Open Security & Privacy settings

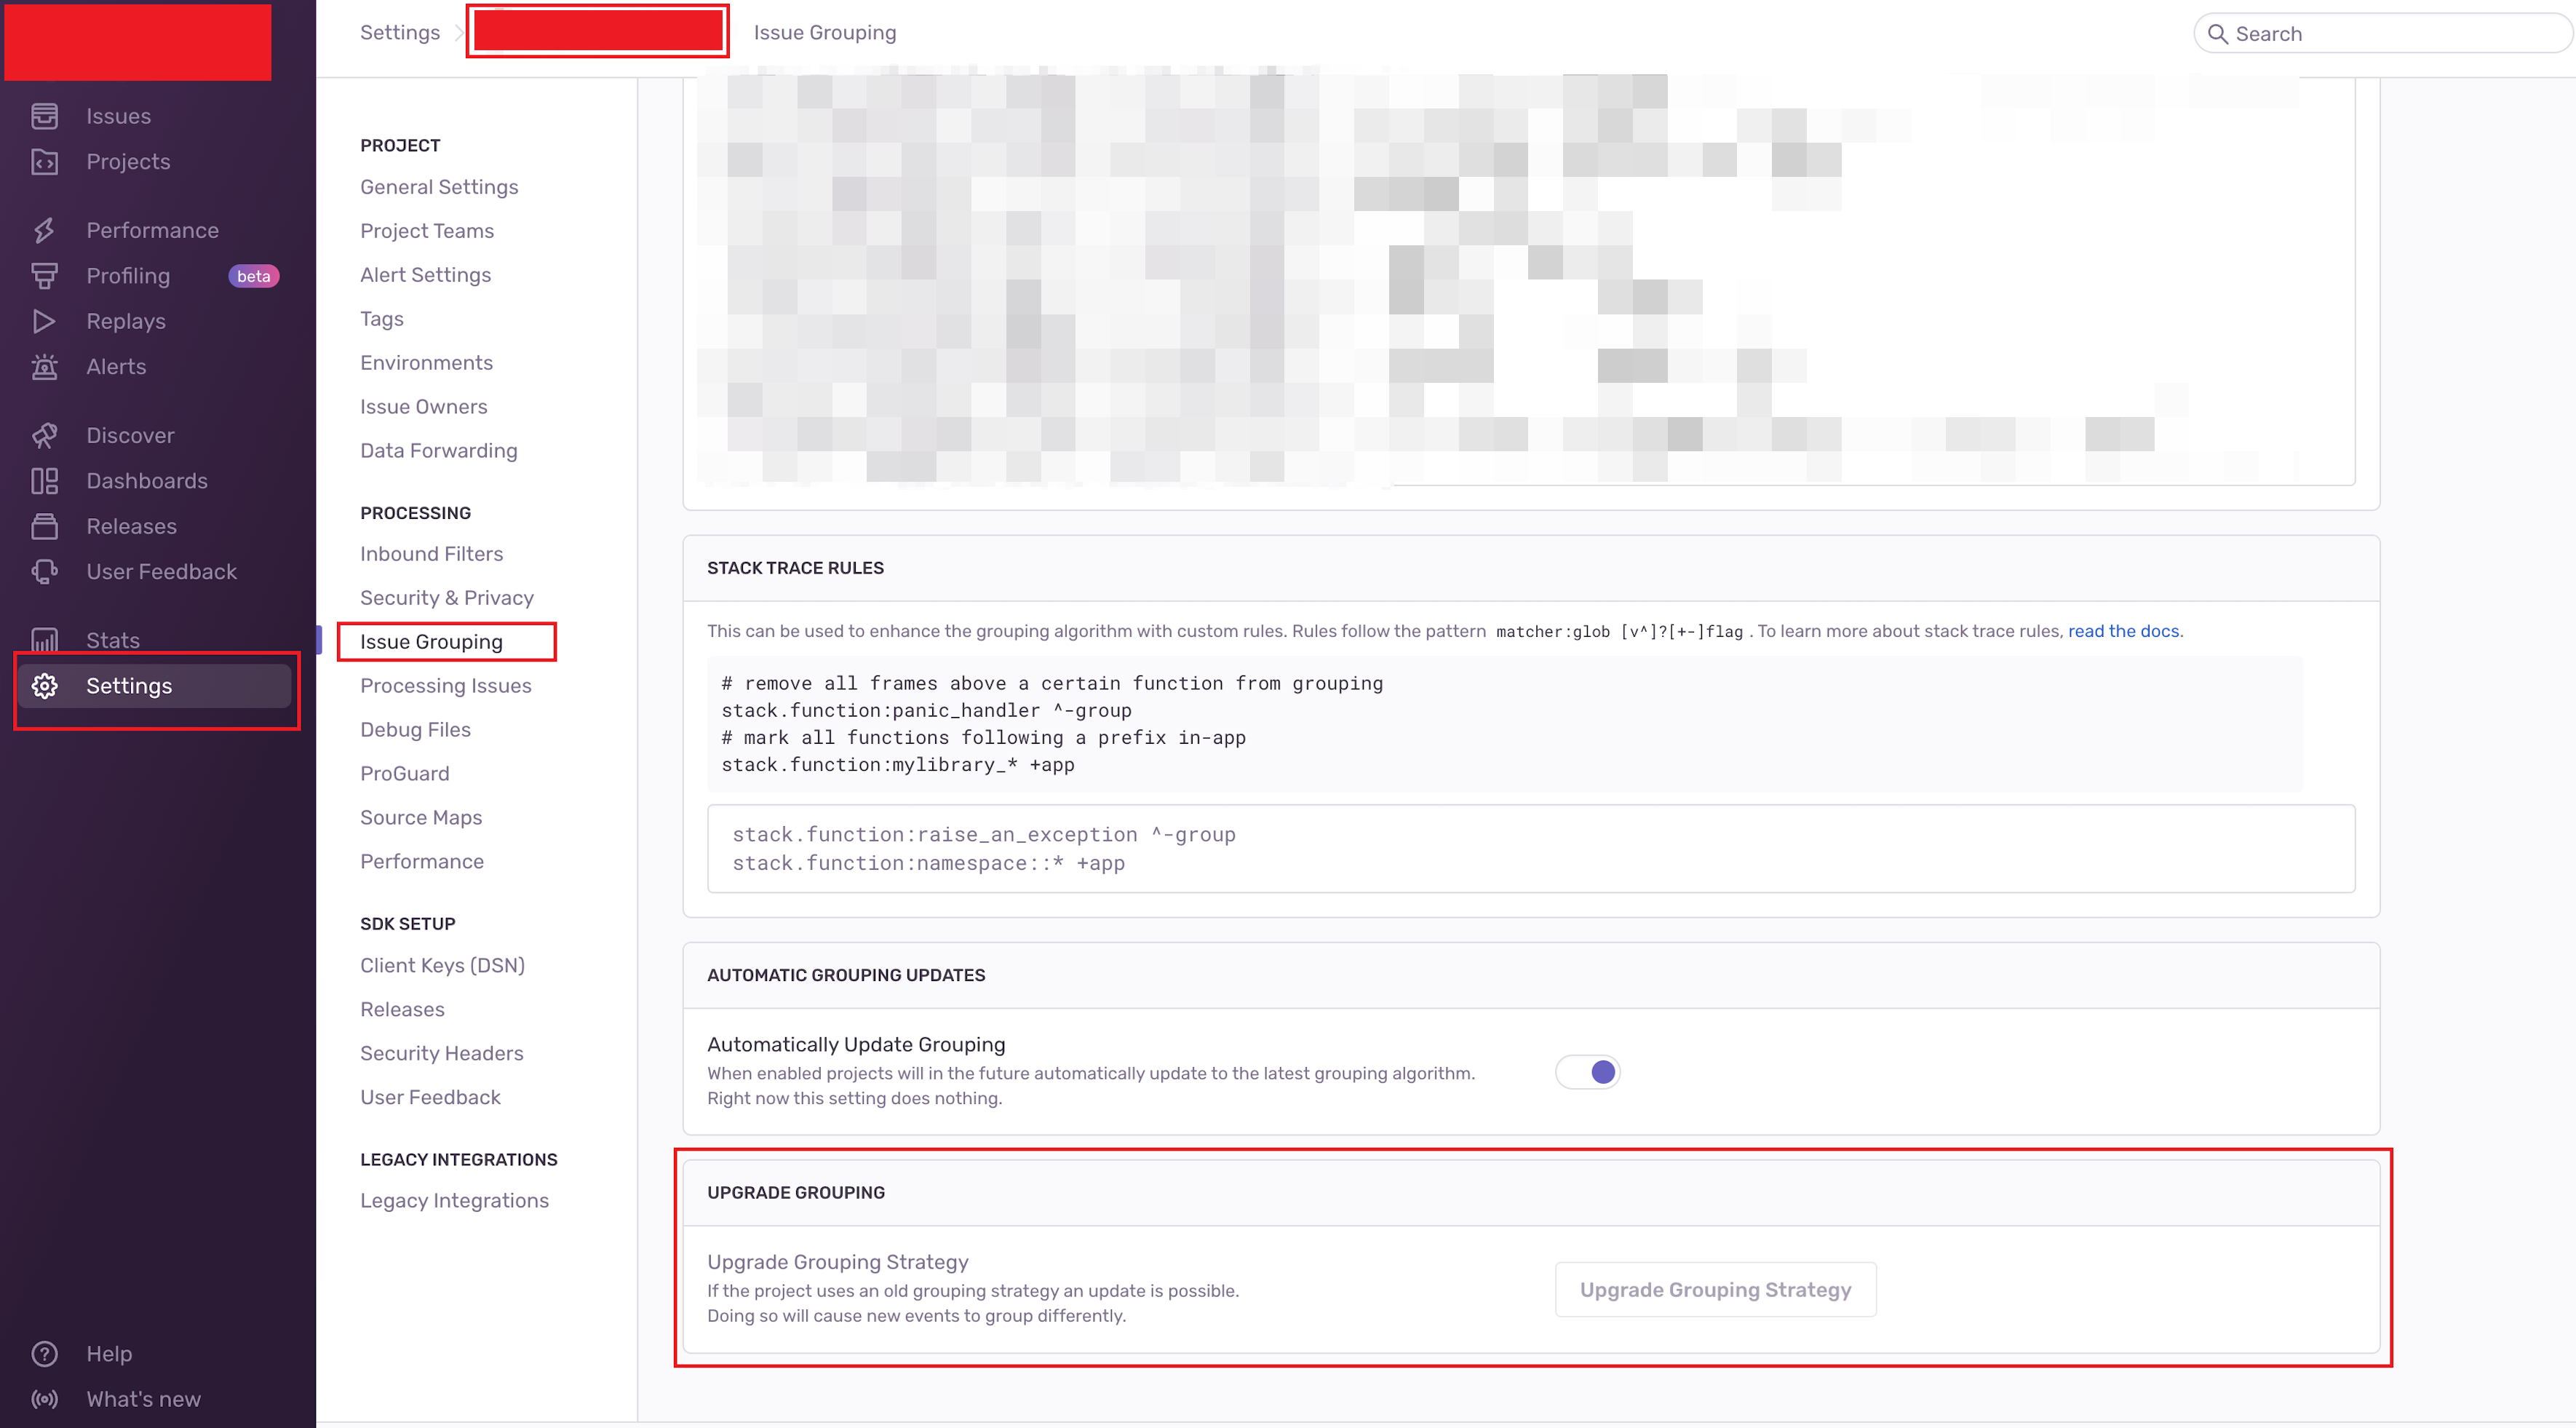point(447,598)
